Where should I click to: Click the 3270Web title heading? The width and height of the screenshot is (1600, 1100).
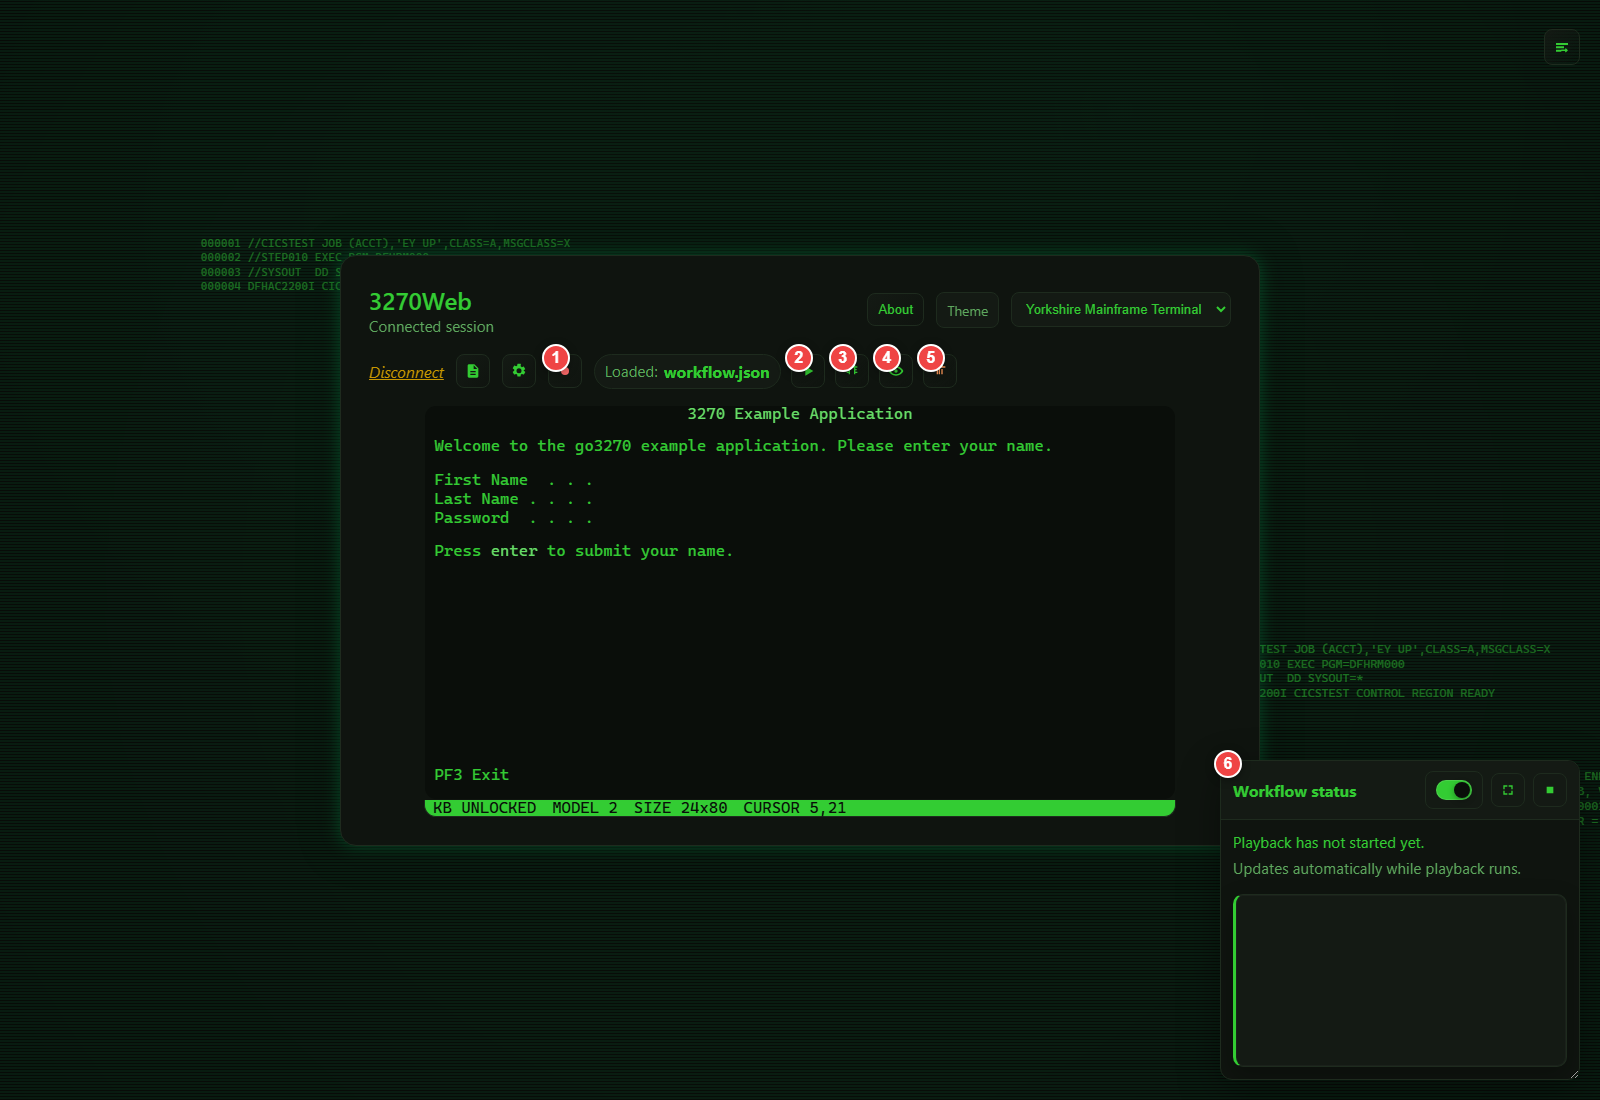click(420, 301)
